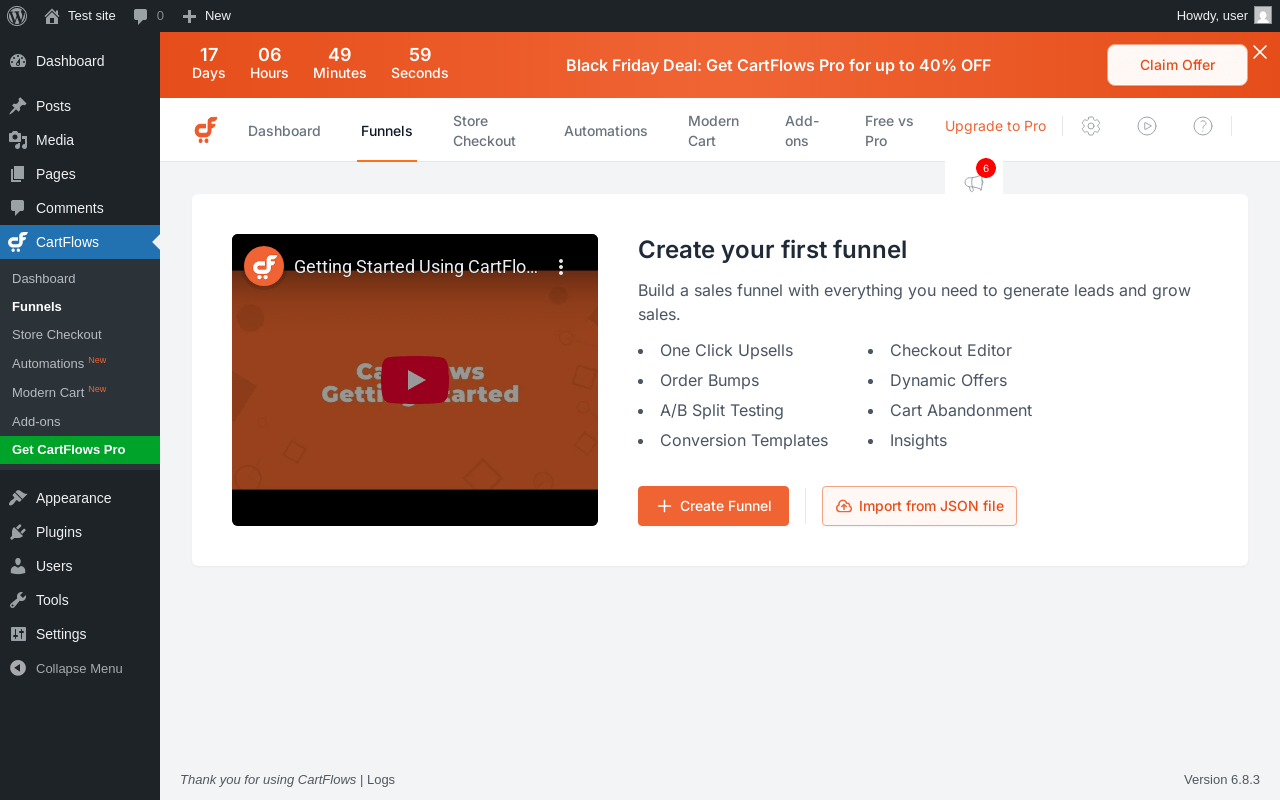Viewport: 1280px width, 800px height.
Task: Open the Getting Started Using CartFlows video title
Action: (x=416, y=267)
